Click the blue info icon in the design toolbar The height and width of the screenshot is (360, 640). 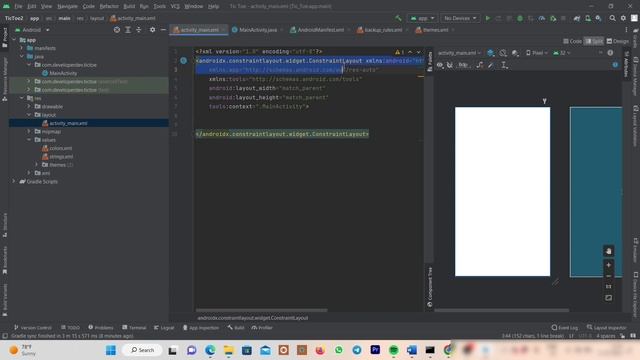click(x=615, y=65)
